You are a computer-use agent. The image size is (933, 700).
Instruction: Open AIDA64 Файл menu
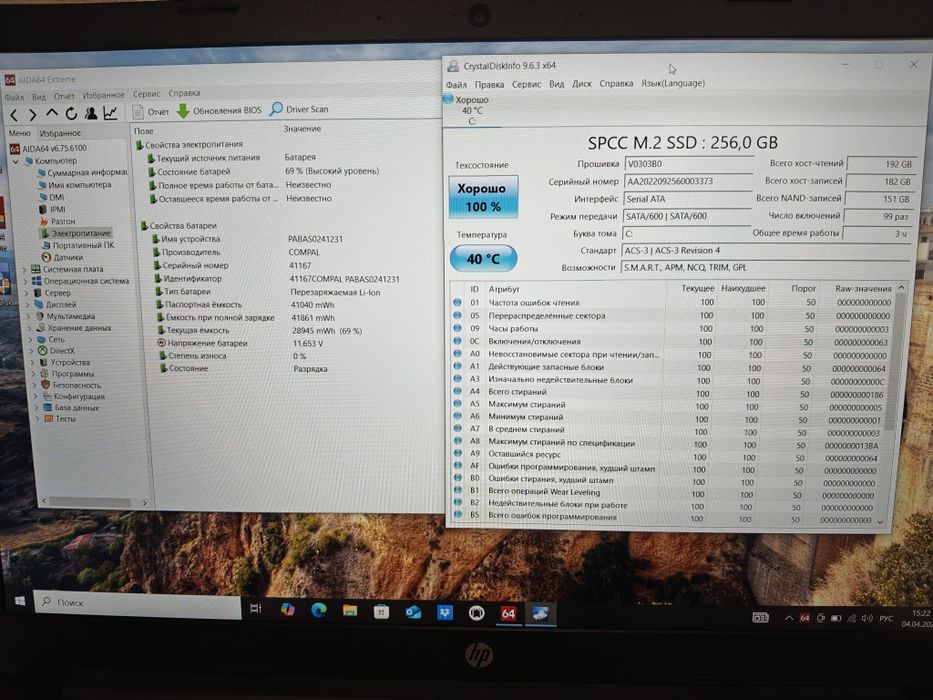14,97
